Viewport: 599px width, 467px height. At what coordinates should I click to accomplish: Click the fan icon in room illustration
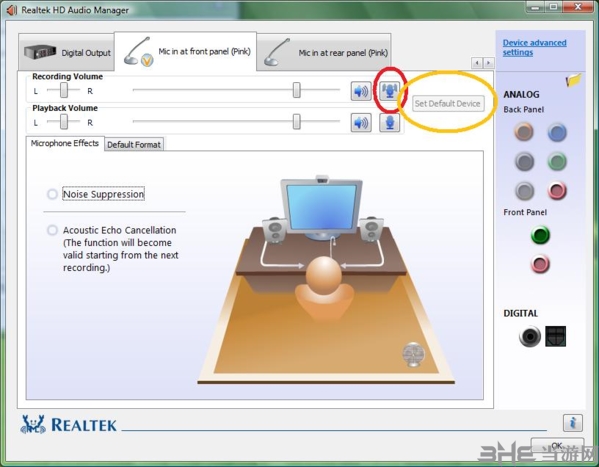tap(413, 354)
